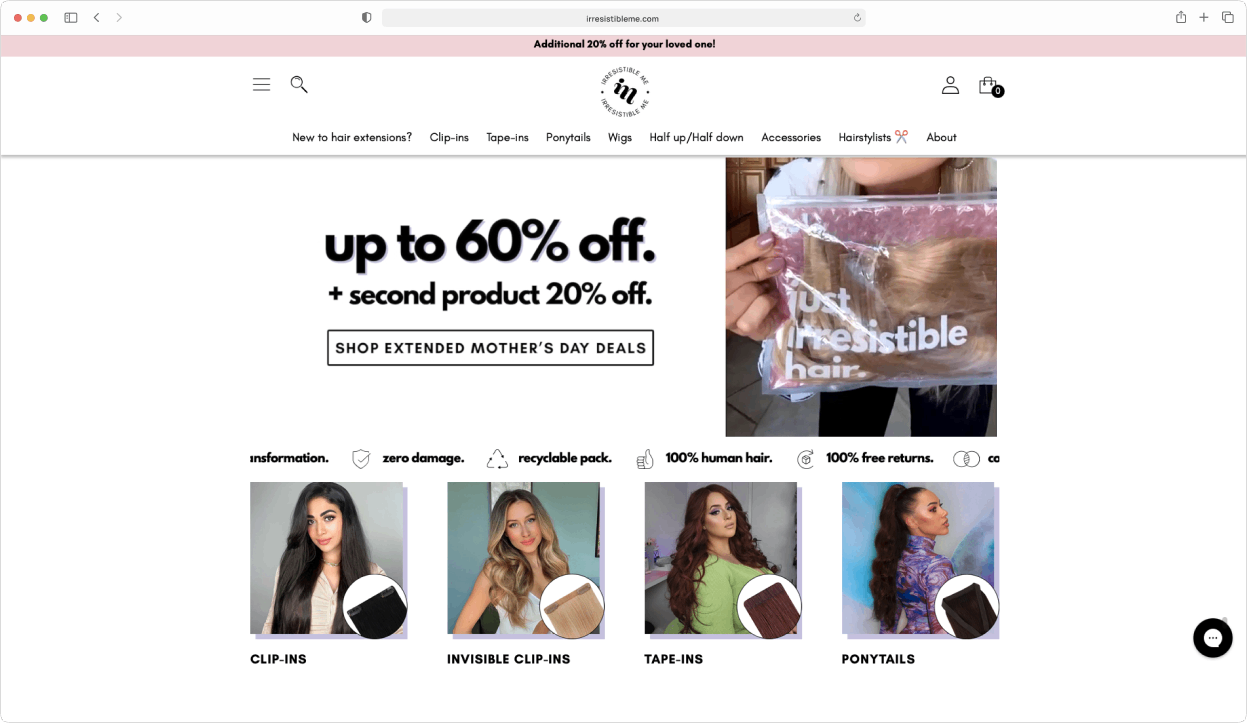Go back with browser arrow
1247x723 pixels.
pyautogui.click(x=96, y=18)
